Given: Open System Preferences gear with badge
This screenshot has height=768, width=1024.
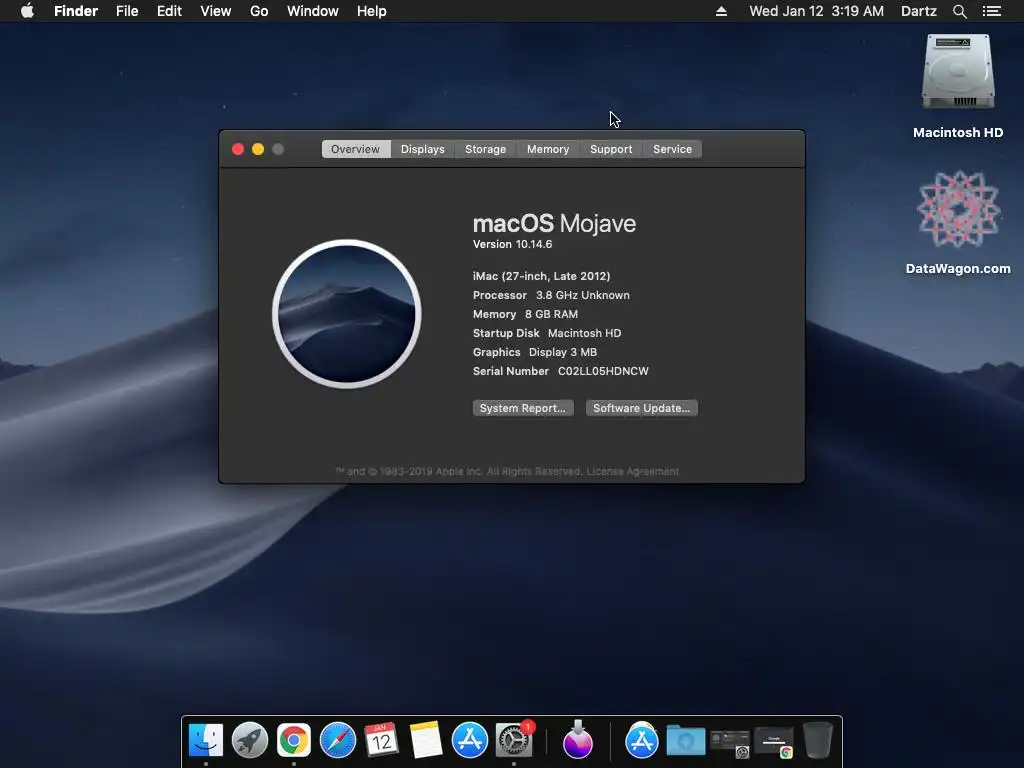Looking at the screenshot, I should point(514,741).
